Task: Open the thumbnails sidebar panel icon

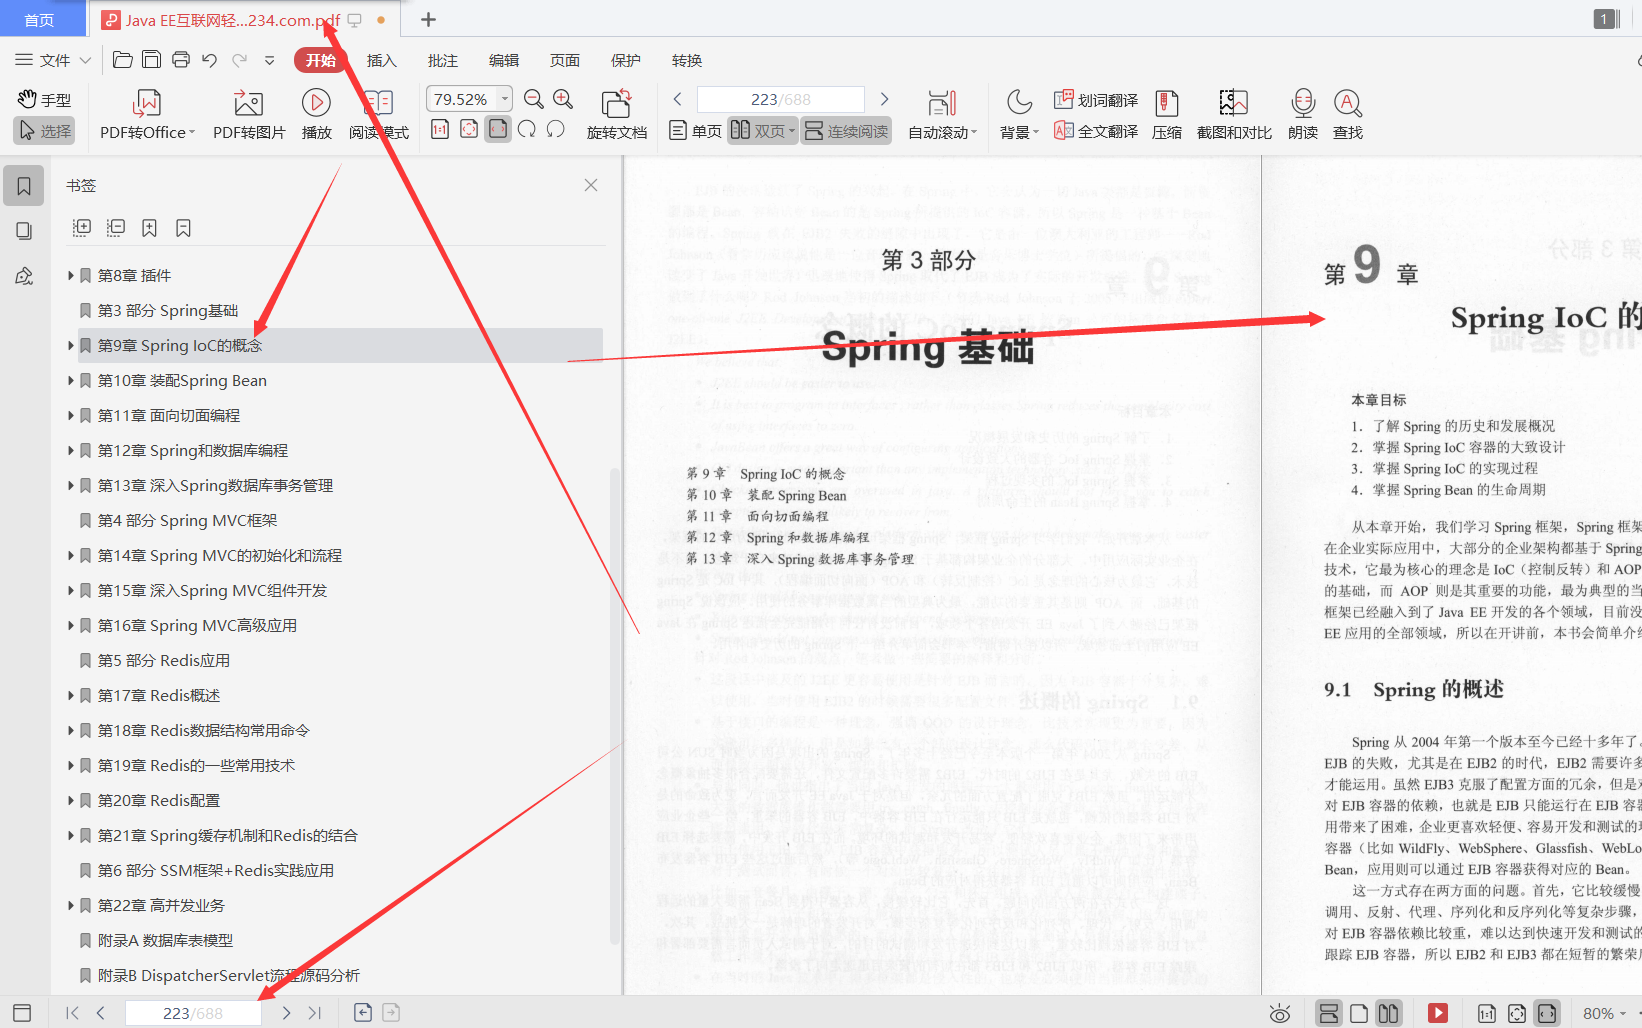Action: [x=24, y=231]
